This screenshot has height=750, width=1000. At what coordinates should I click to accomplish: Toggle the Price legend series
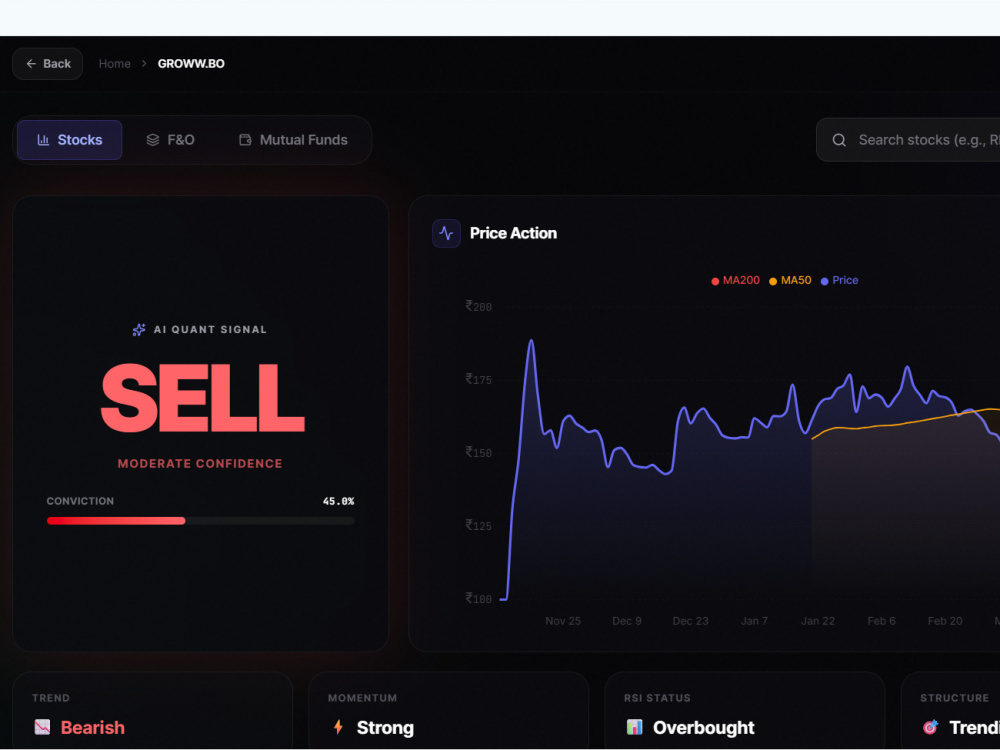click(839, 281)
